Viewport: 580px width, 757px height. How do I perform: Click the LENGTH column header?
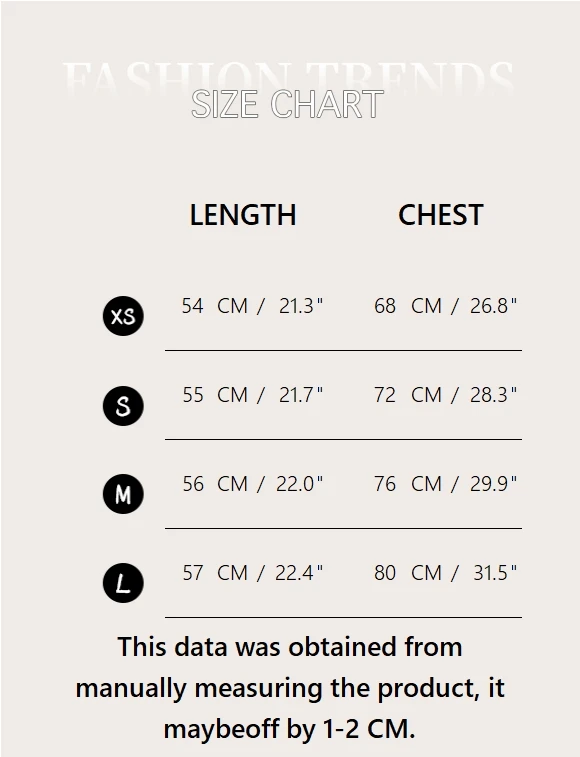click(x=243, y=215)
